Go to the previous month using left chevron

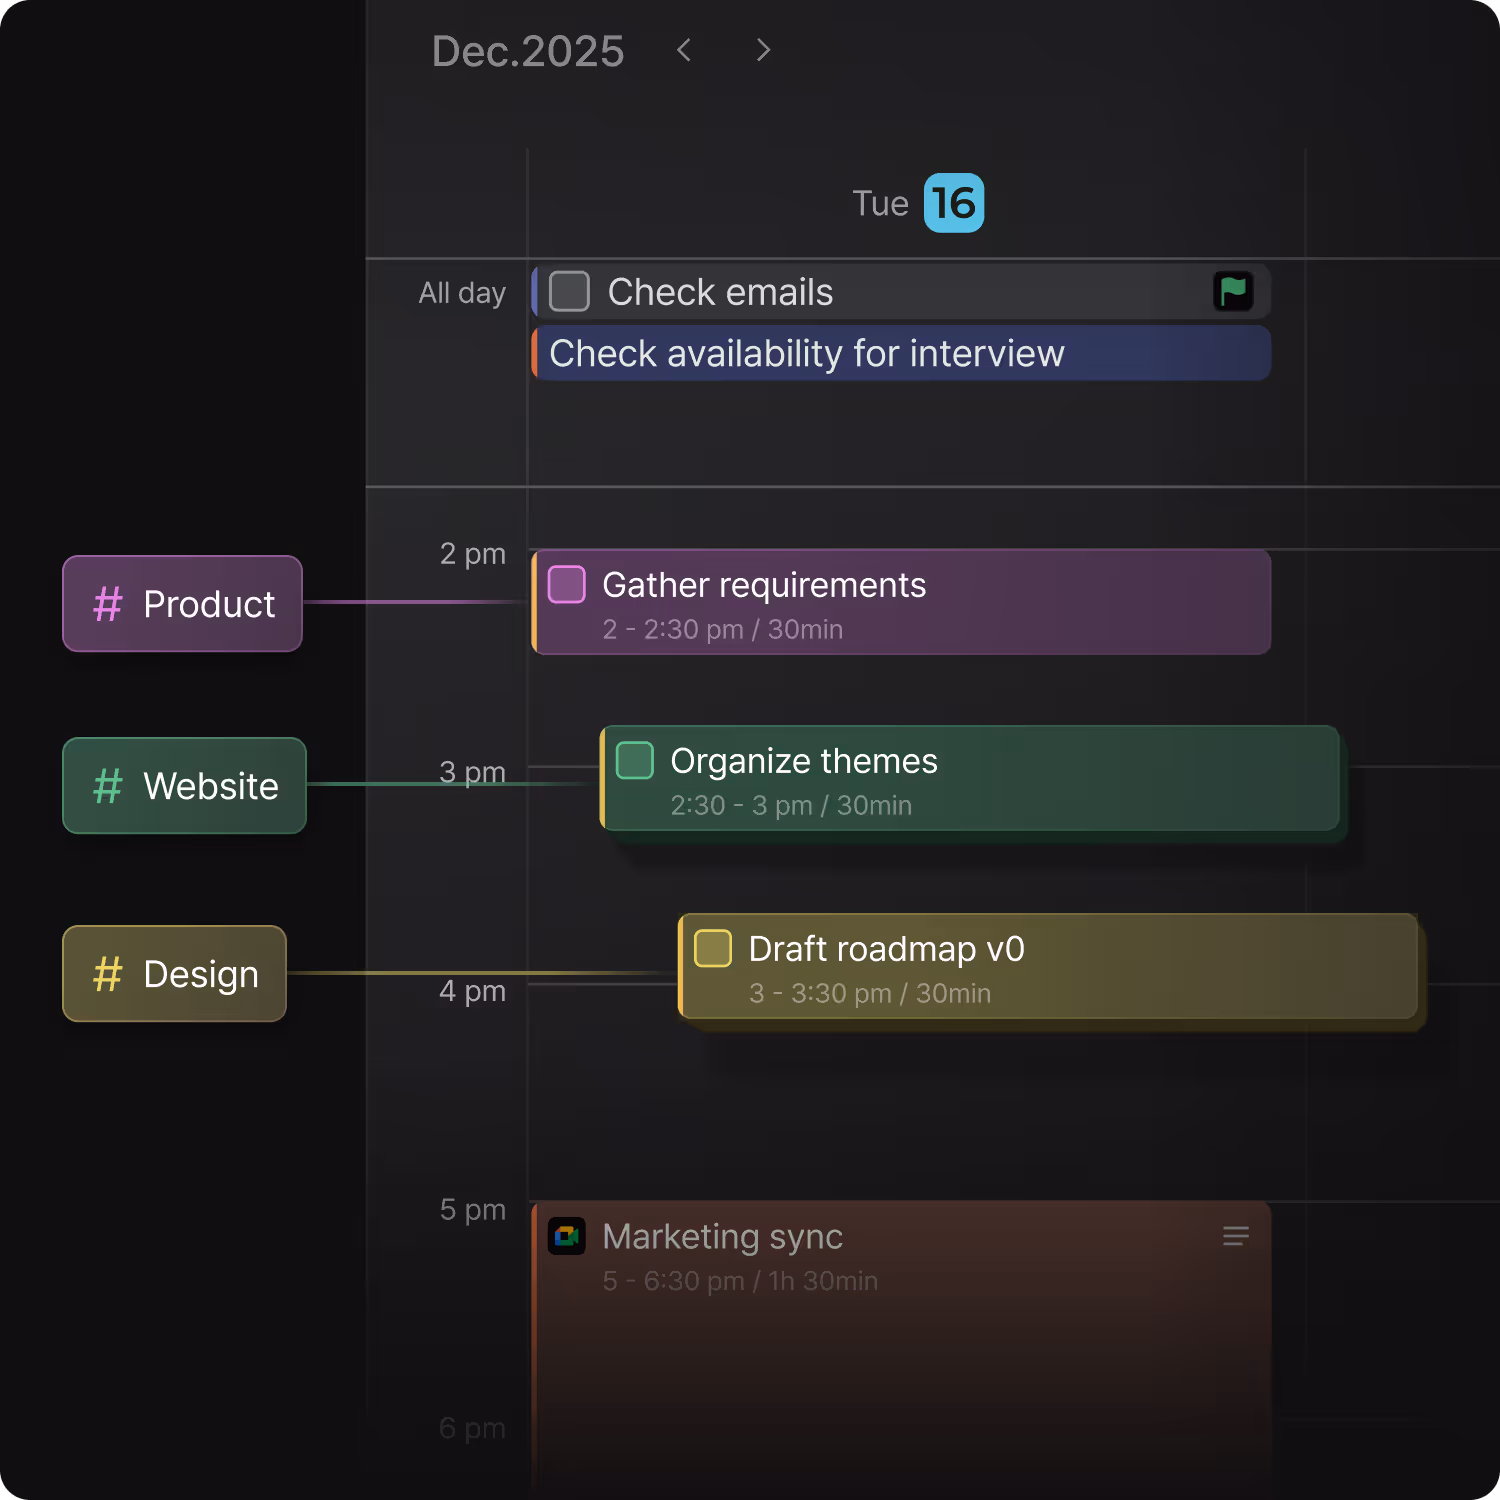pyautogui.click(x=684, y=50)
